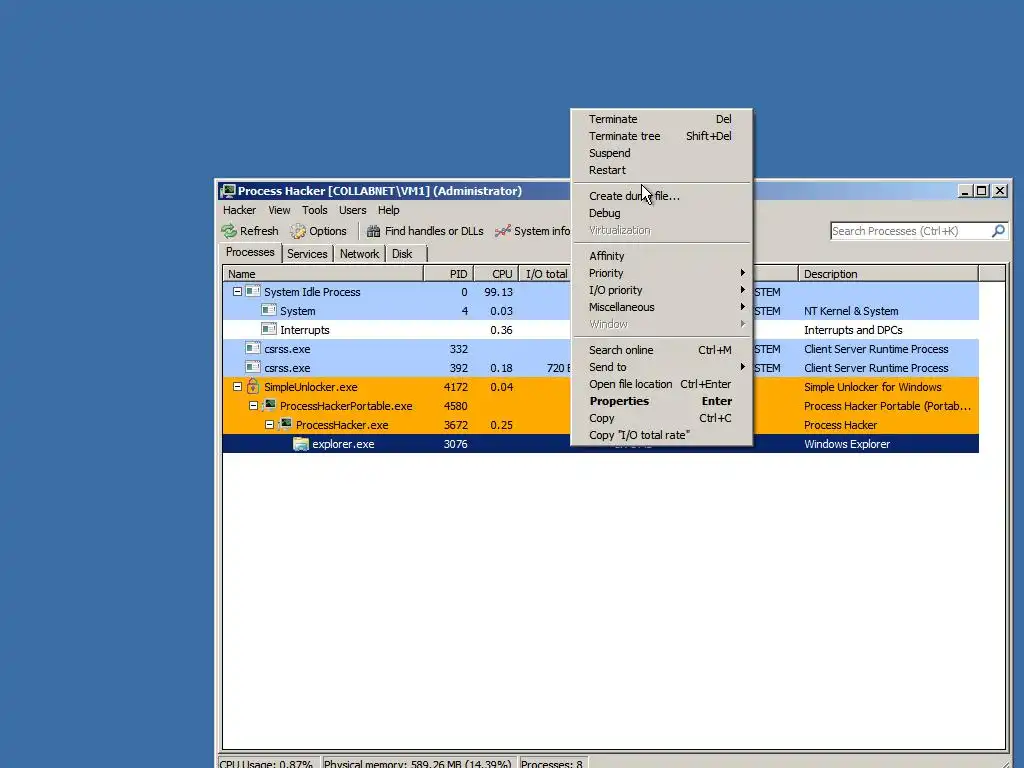Collapse the ProcessHackerPortable.exe tree node

point(253,406)
